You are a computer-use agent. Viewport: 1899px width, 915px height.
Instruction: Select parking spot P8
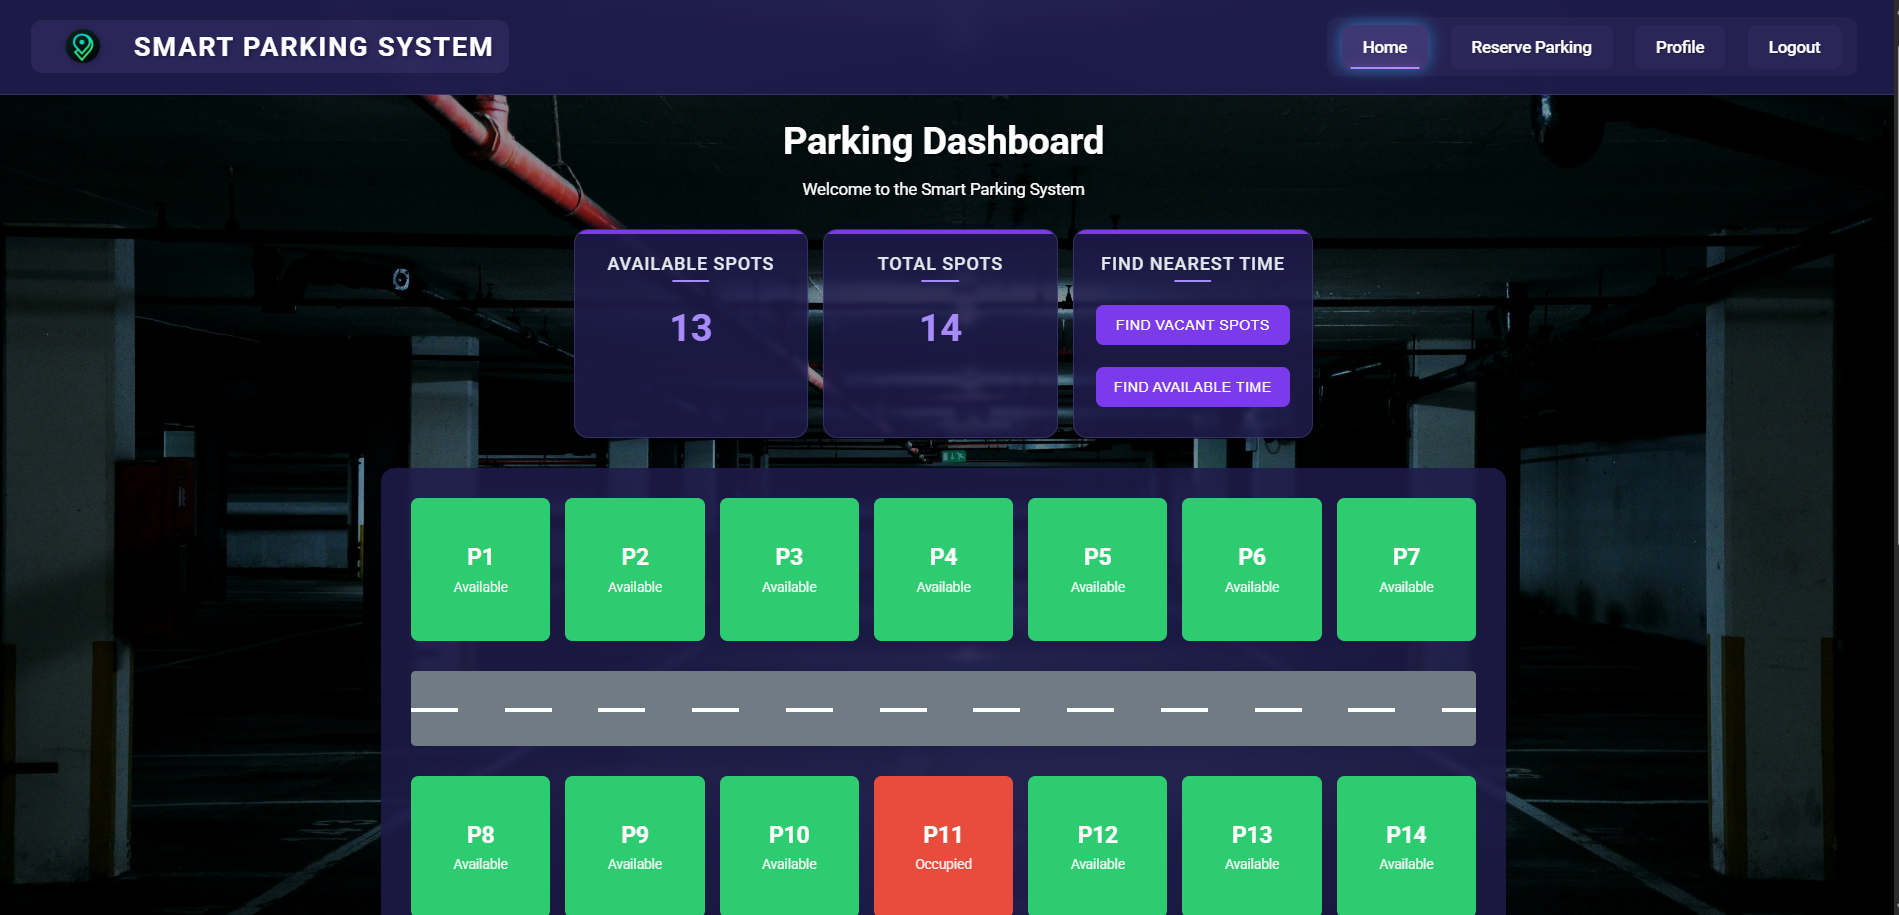click(480, 845)
